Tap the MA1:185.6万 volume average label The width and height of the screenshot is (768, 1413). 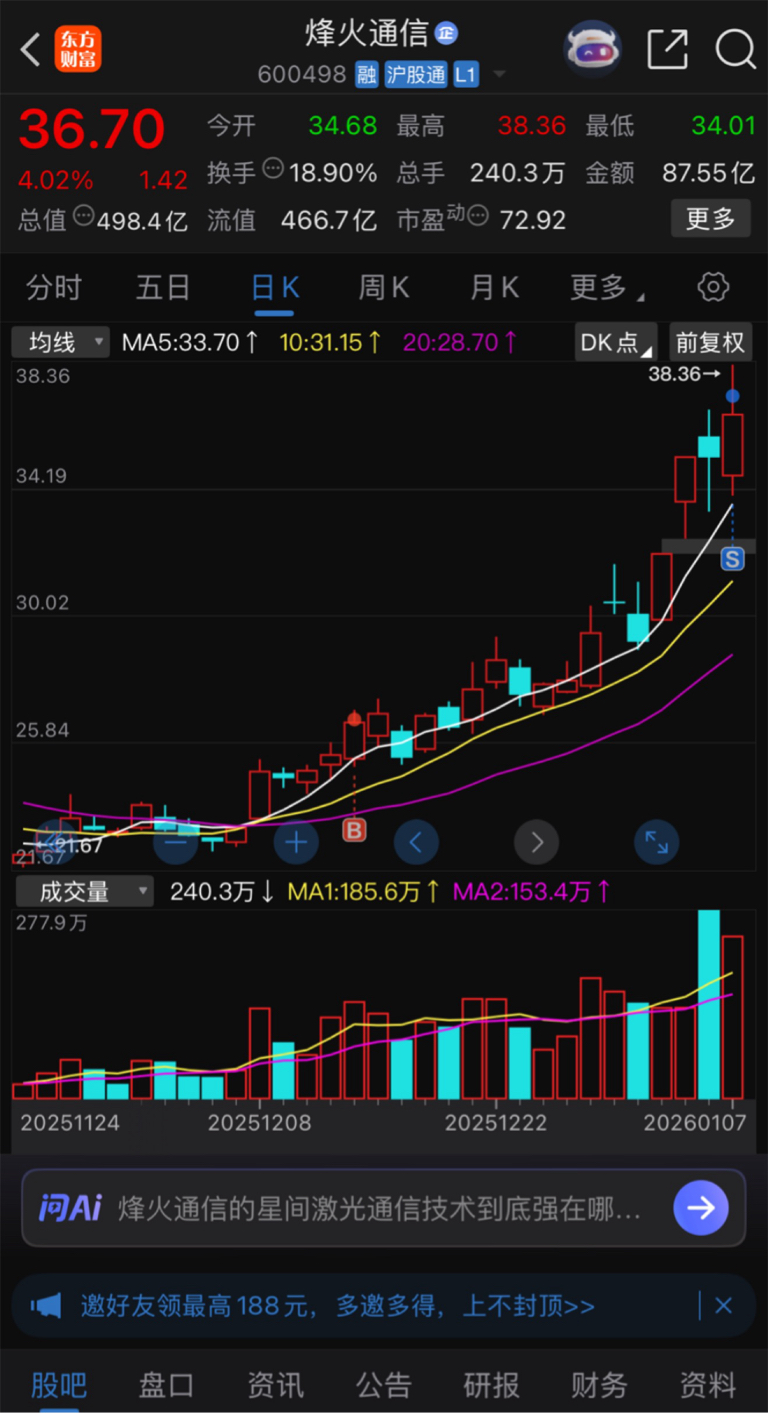(x=364, y=891)
